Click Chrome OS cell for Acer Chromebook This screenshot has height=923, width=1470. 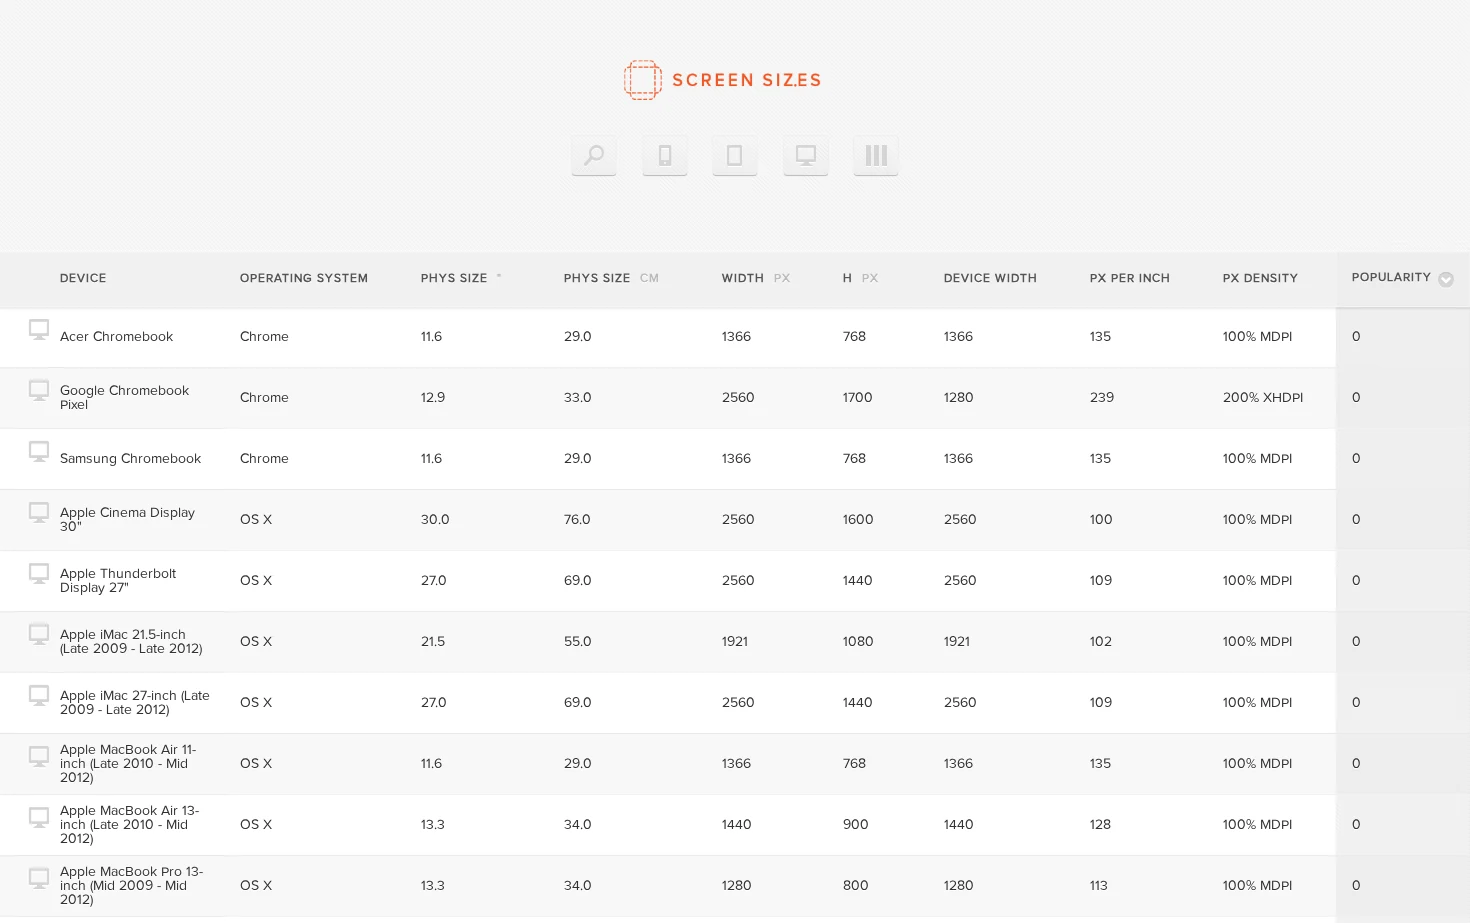(x=264, y=336)
